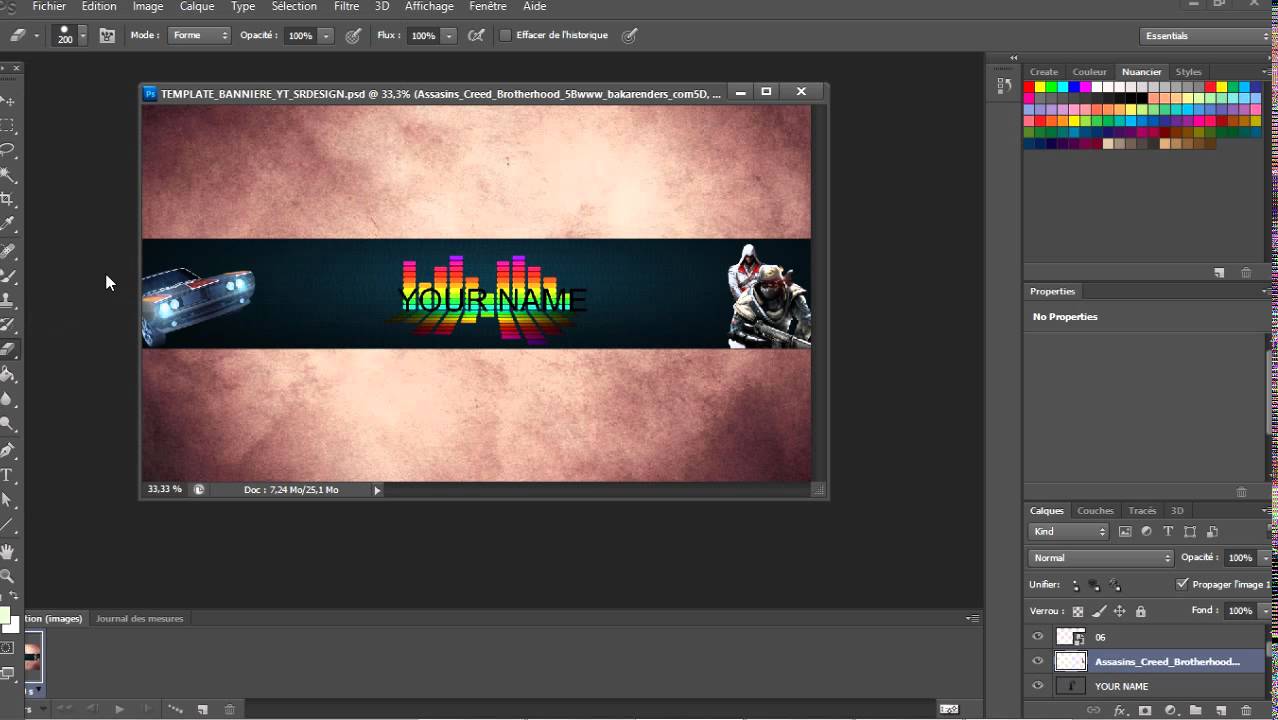The height and width of the screenshot is (720, 1278).
Task: Lock transparent pixels checkerboard icon
Action: coord(1077,611)
